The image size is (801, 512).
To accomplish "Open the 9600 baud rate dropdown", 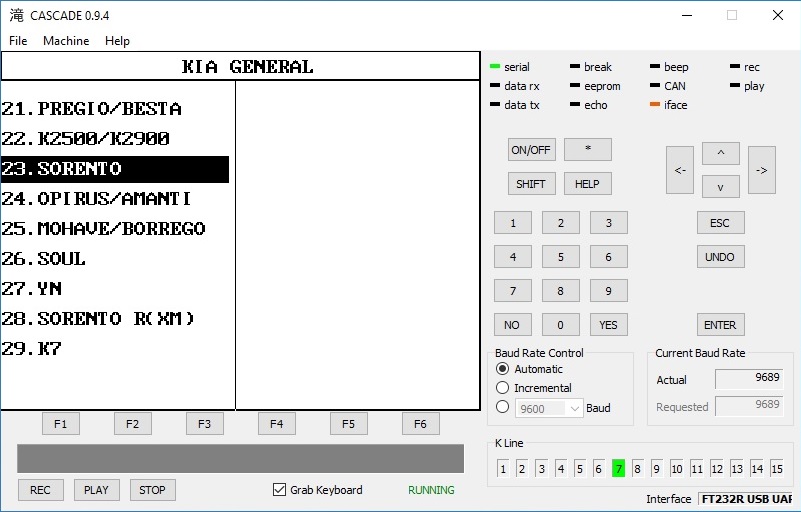I will point(549,408).
